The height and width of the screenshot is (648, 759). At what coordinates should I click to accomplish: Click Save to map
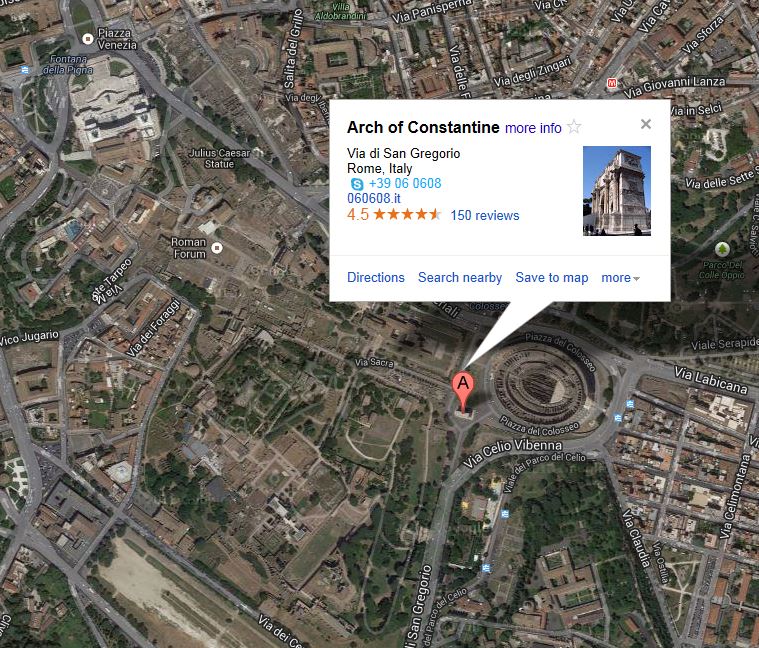pos(552,278)
